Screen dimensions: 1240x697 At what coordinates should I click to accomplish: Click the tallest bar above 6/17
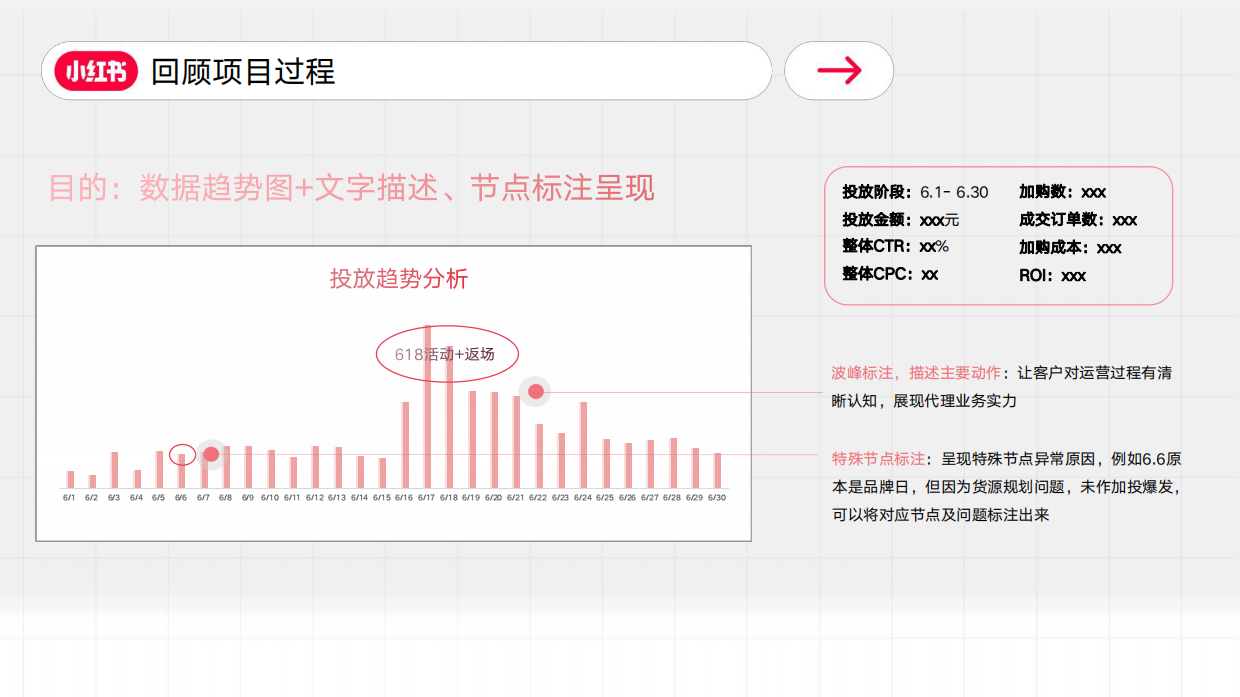pyautogui.click(x=427, y=406)
